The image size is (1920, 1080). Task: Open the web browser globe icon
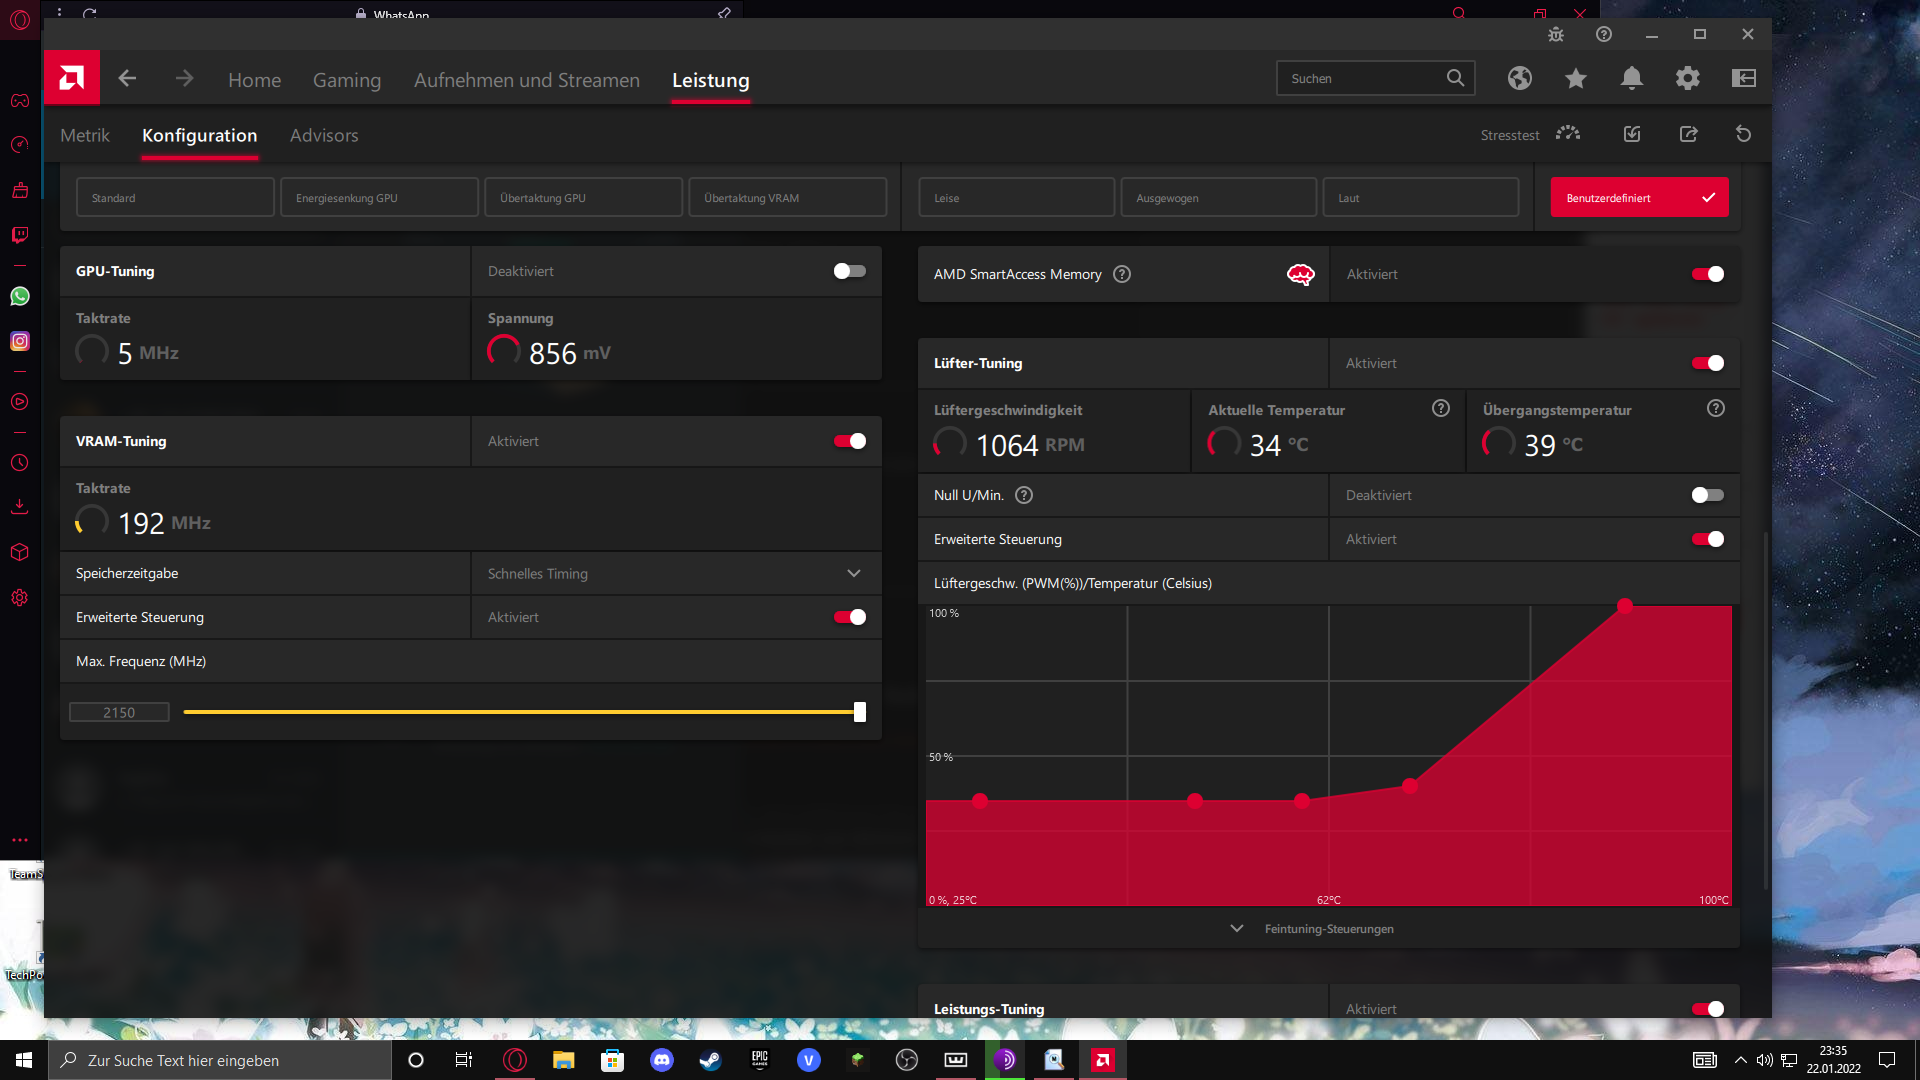1519,78
